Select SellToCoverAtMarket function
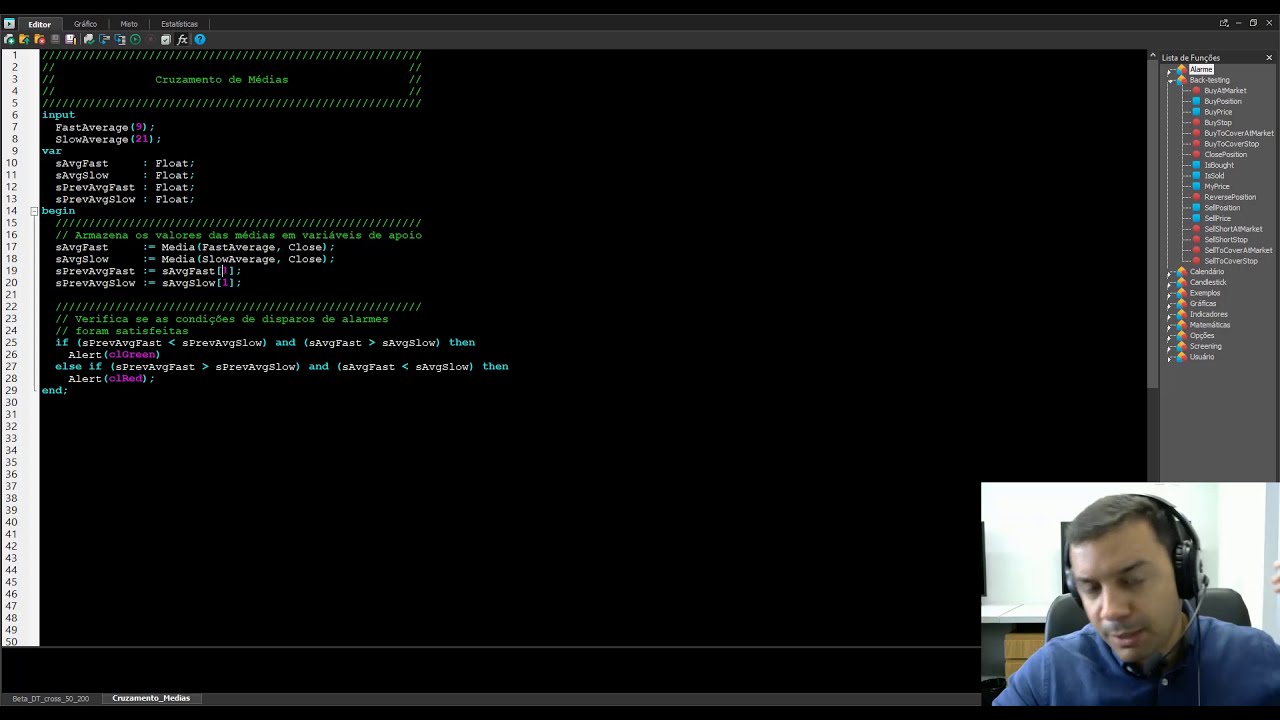1280x720 pixels. (1238, 250)
